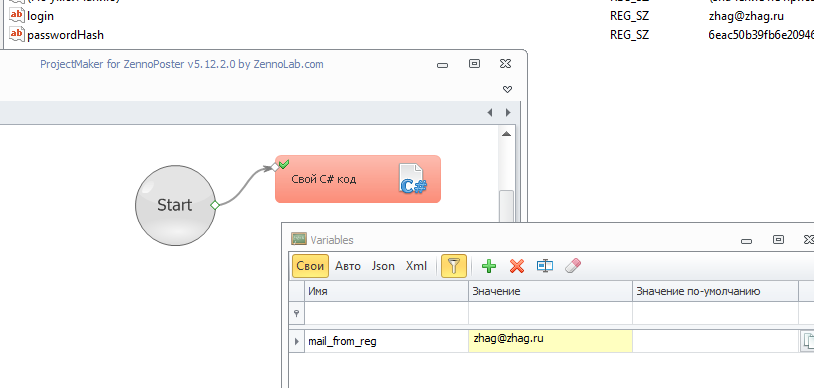Switch to the Json variables tab
814x388 pixels.
pyautogui.click(x=383, y=266)
